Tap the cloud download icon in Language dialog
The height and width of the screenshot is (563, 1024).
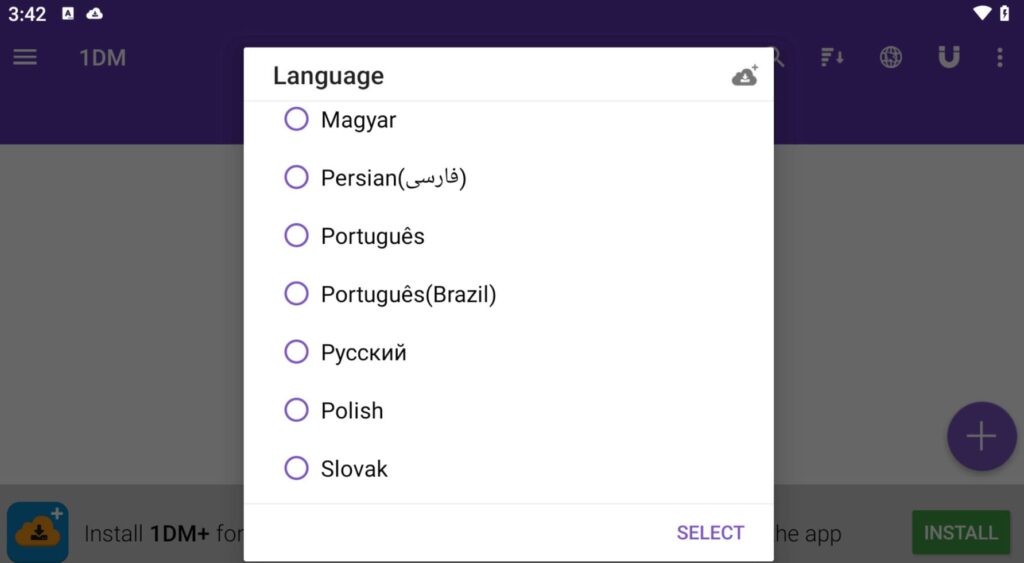click(744, 76)
